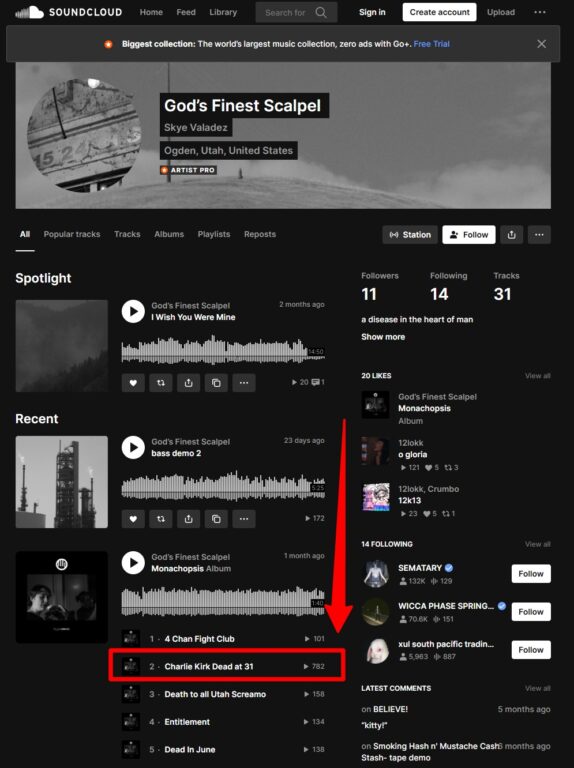Image resolution: width=574 pixels, height=768 pixels.
Task: Dismiss the Go+ promotion banner
Action: [541, 44]
